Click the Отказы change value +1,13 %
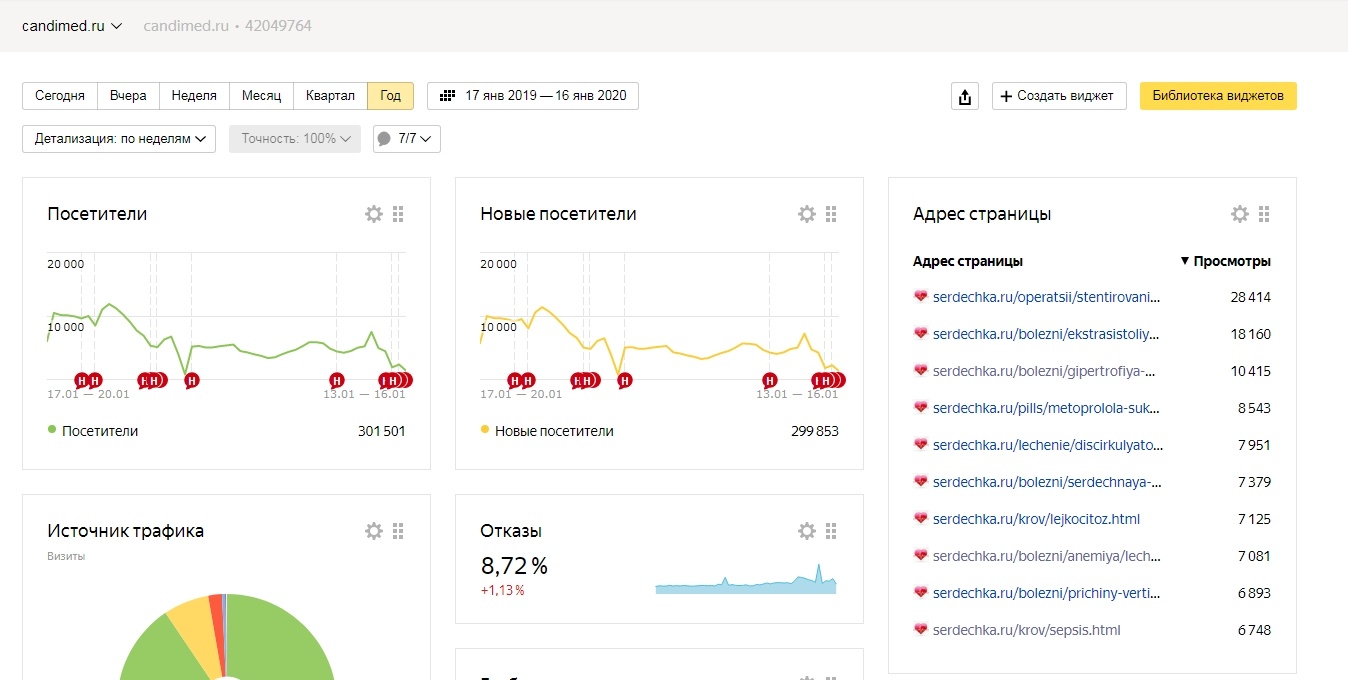 pos(503,591)
